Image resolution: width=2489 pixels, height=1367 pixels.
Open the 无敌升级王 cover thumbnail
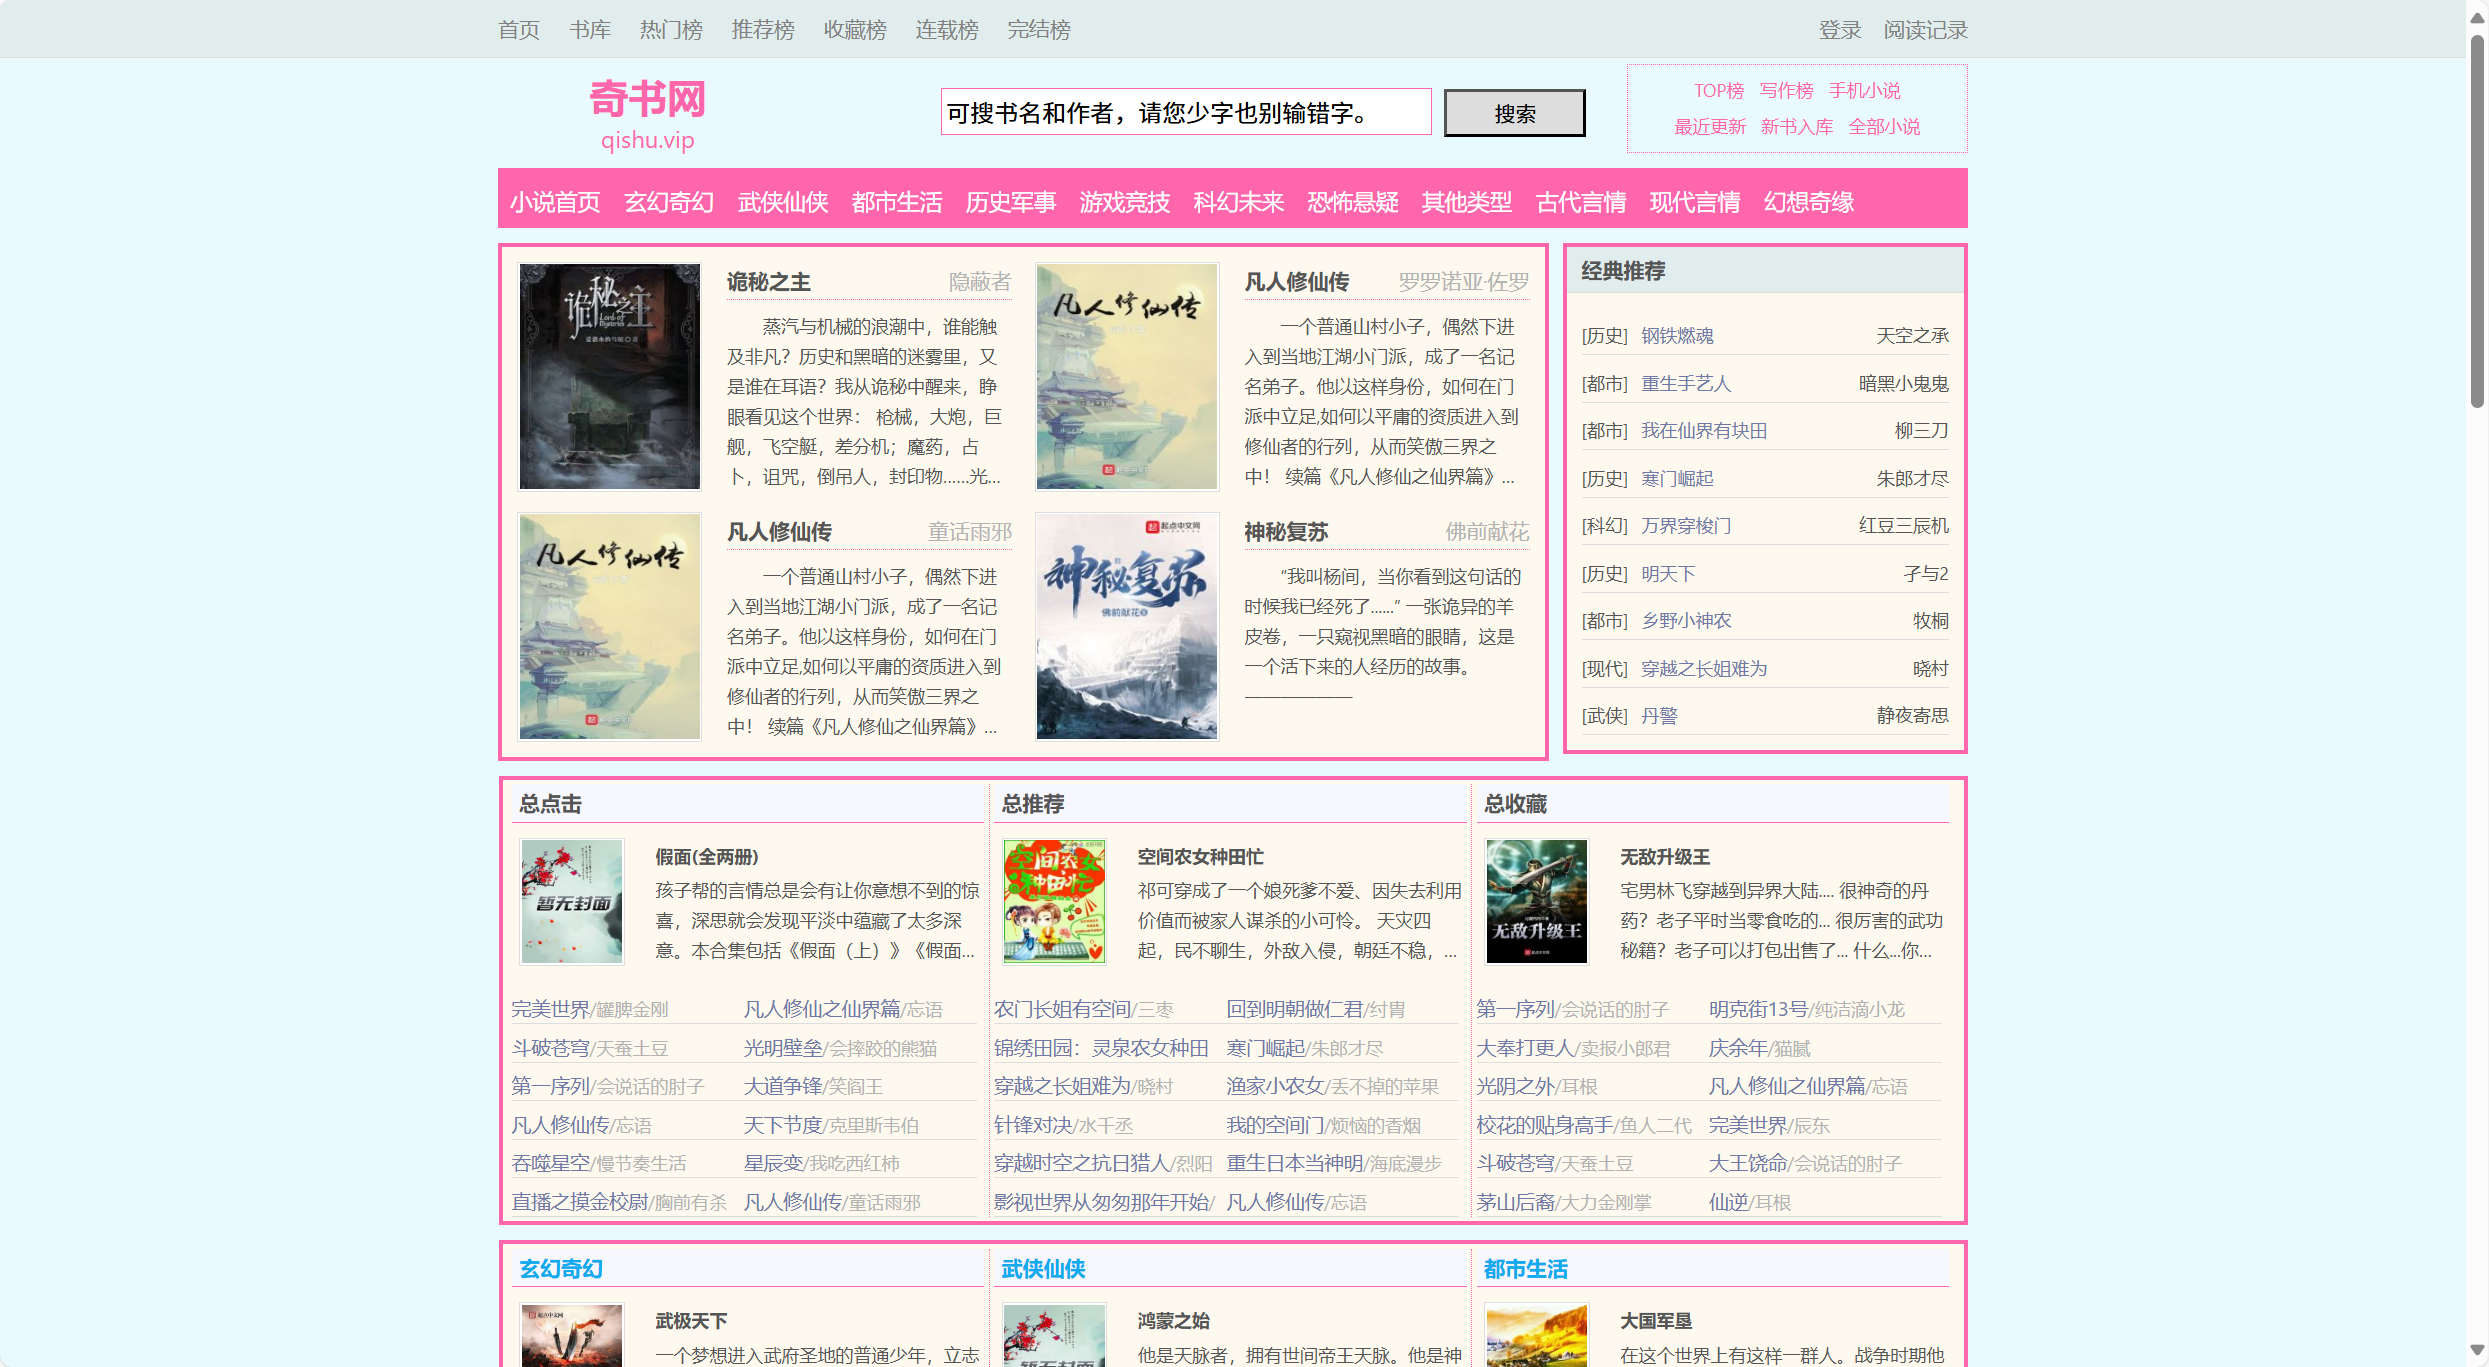point(1537,901)
